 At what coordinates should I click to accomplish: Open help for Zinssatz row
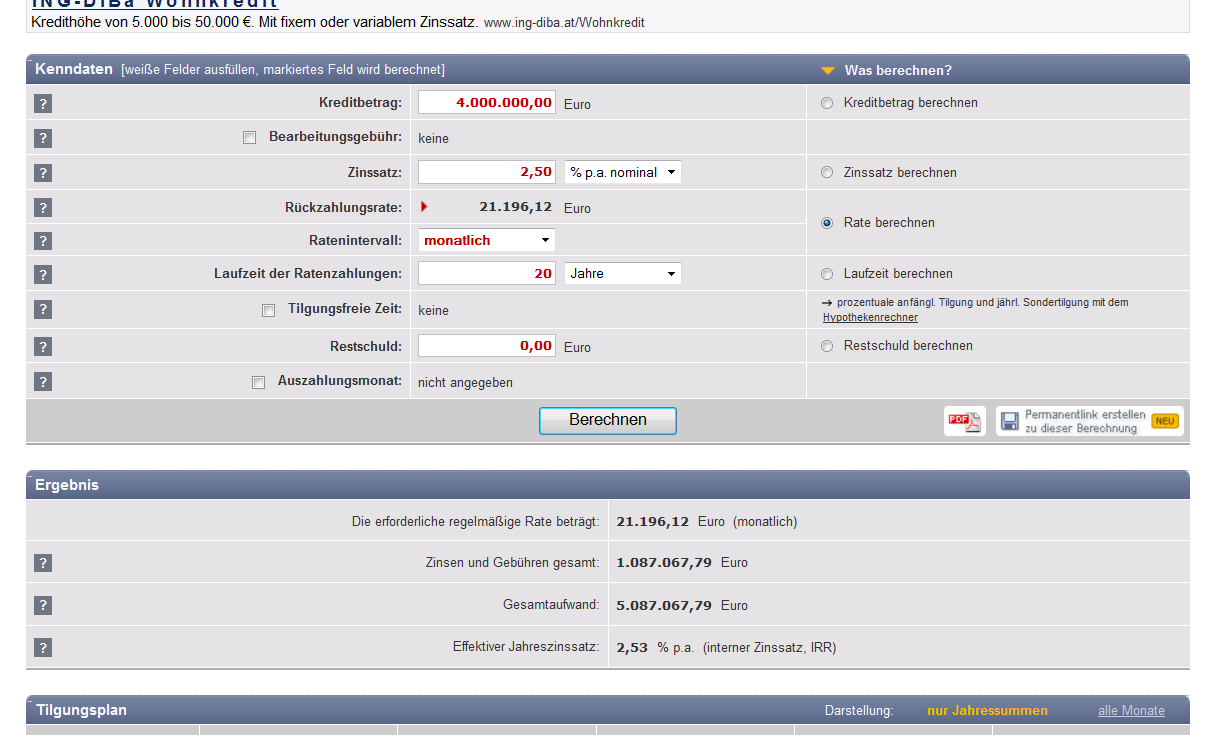coord(42,172)
